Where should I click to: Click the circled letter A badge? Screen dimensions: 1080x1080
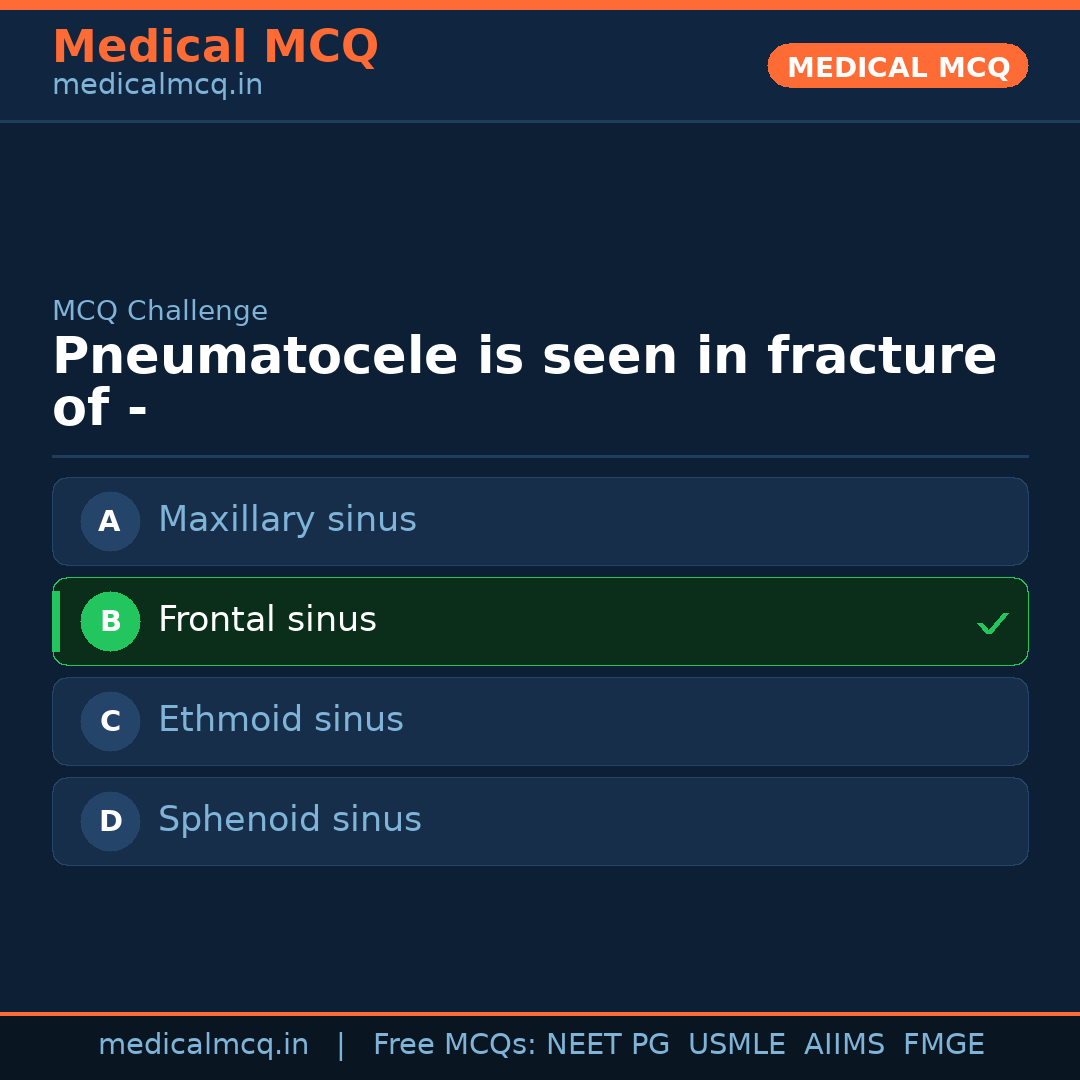[110, 521]
